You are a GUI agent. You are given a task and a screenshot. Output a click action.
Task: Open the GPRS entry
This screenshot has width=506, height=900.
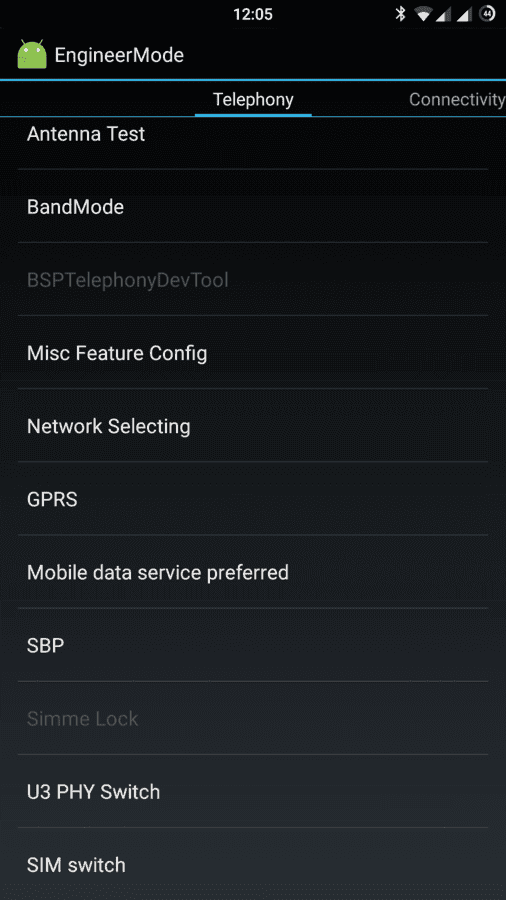[x=253, y=499]
